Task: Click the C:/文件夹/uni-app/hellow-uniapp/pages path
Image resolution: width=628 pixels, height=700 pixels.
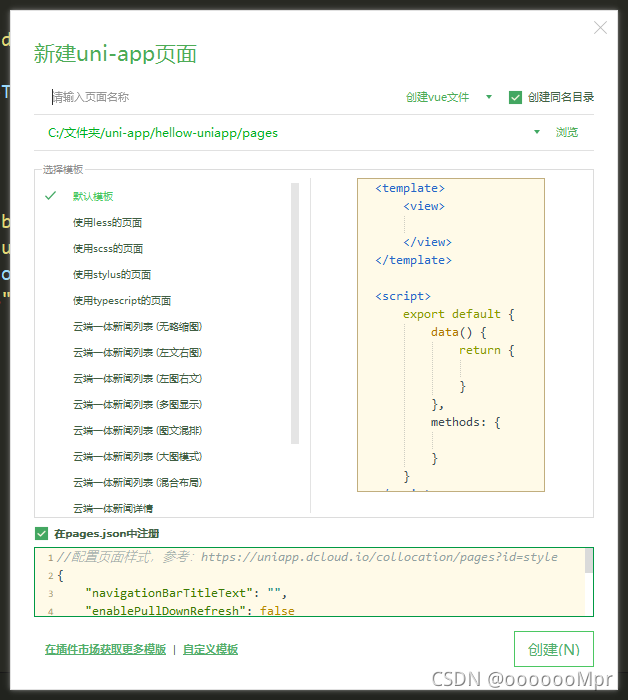Action: pyautogui.click(x=163, y=133)
